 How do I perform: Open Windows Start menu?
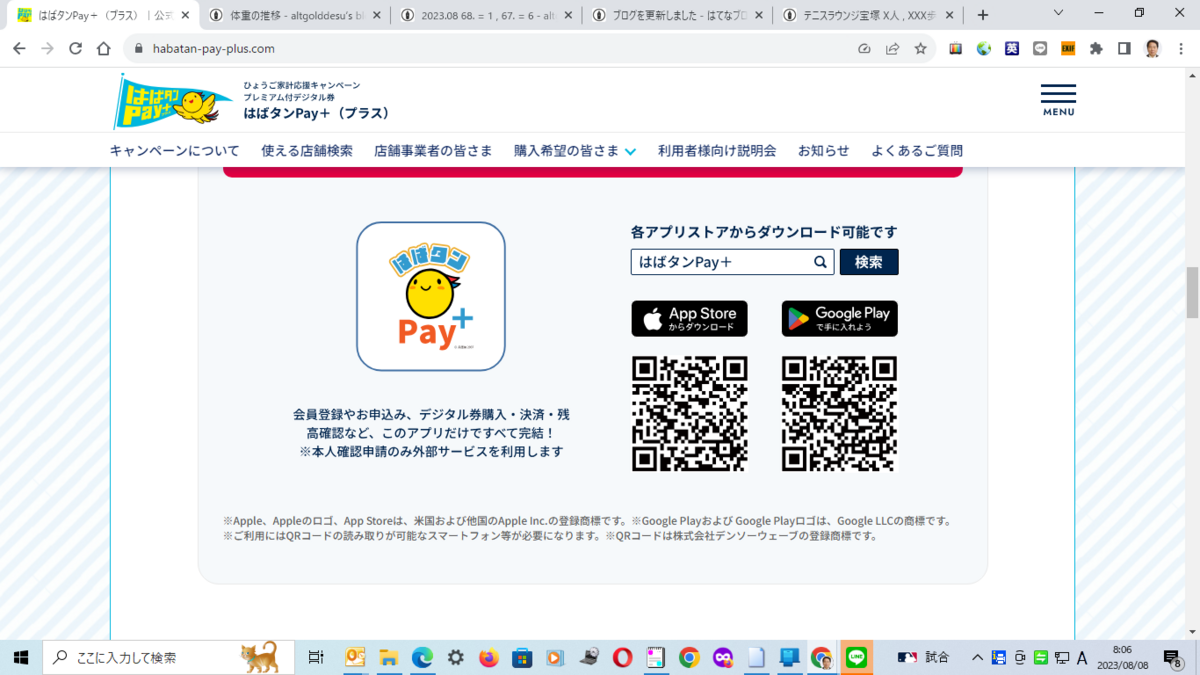click(x=20, y=658)
